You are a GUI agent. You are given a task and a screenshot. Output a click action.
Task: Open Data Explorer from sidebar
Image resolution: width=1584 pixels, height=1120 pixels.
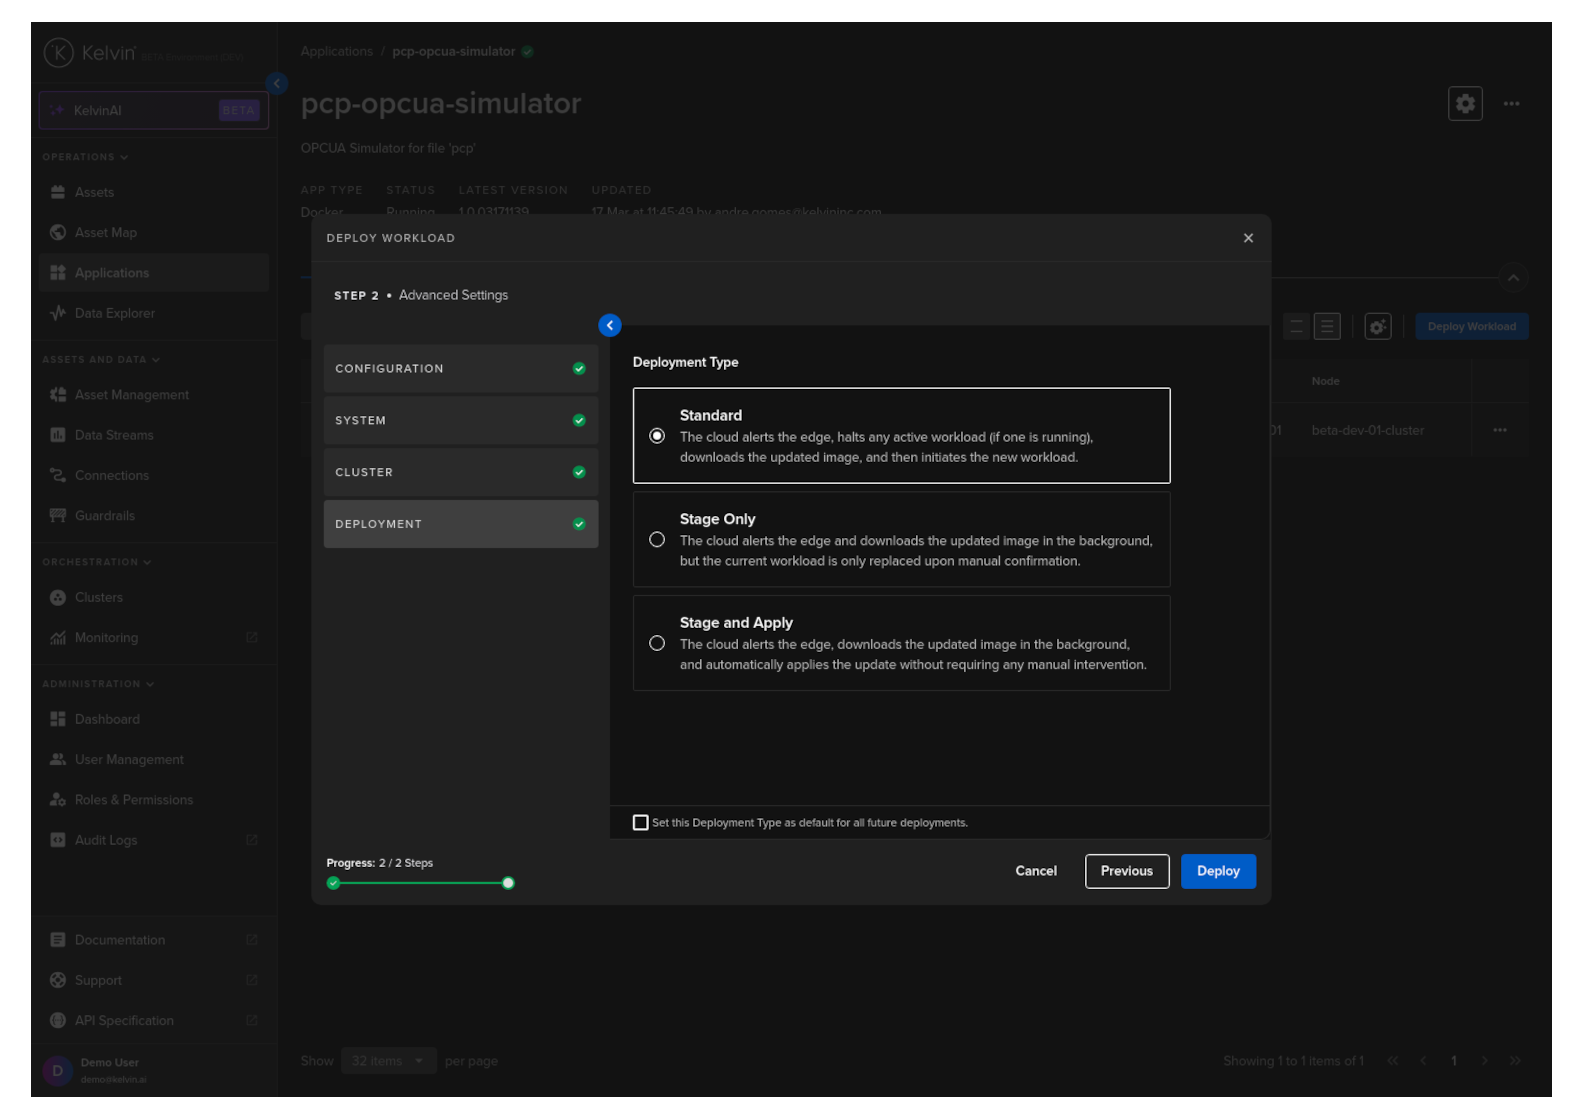click(114, 314)
